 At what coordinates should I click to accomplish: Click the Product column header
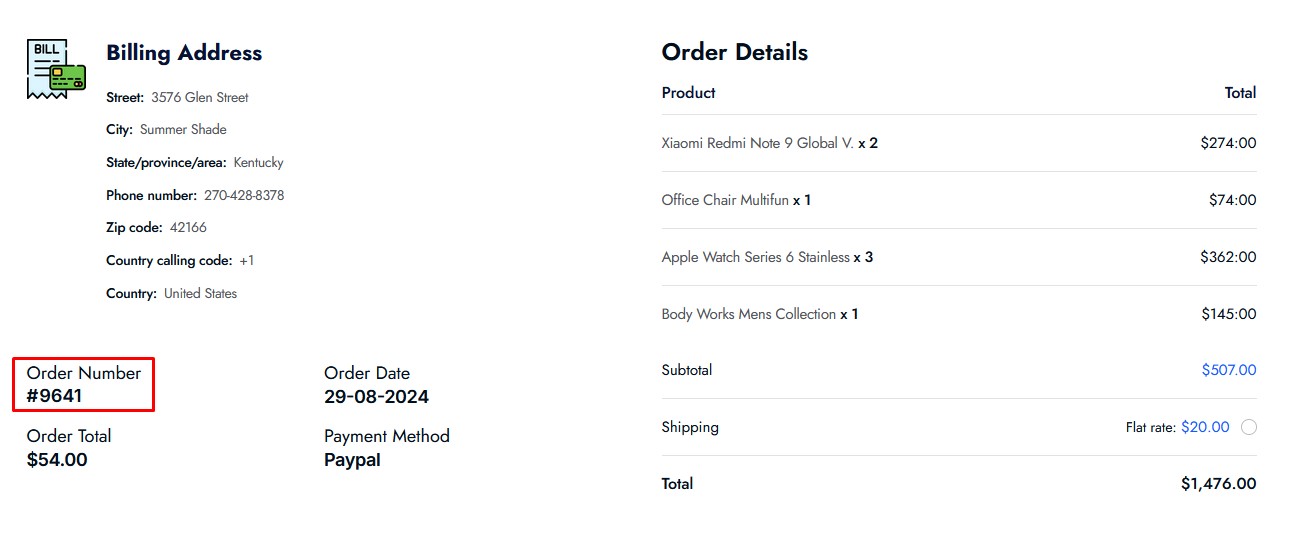click(x=689, y=92)
